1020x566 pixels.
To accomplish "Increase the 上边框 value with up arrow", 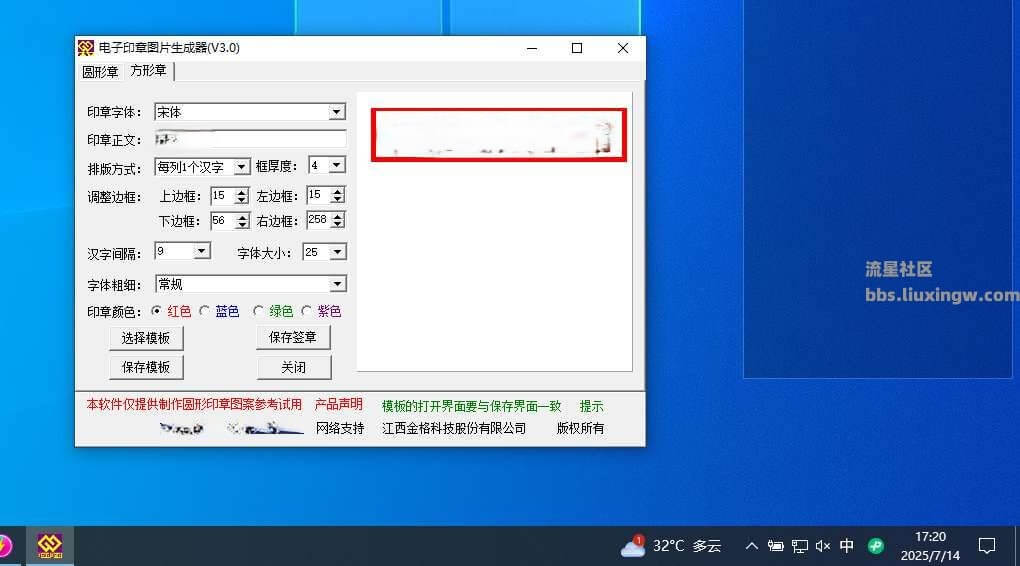I will click(241, 192).
